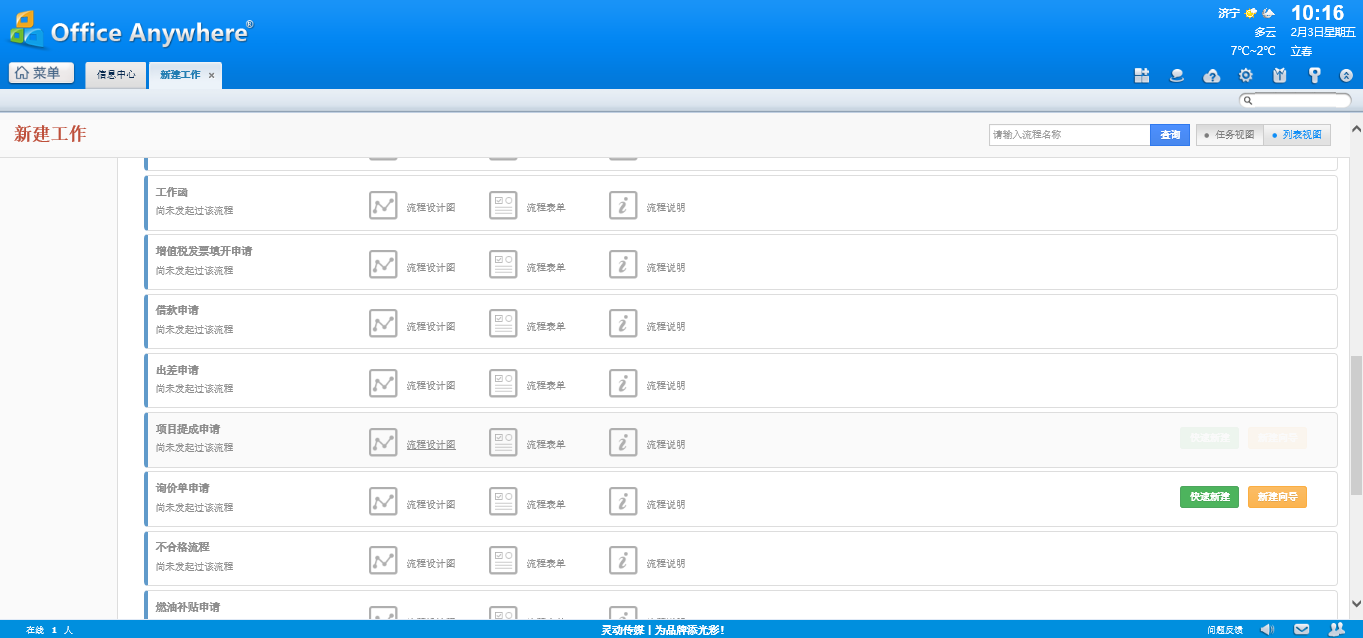The image size is (1363, 638).
Task: Click the cloud help icon
Action: (1211, 75)
